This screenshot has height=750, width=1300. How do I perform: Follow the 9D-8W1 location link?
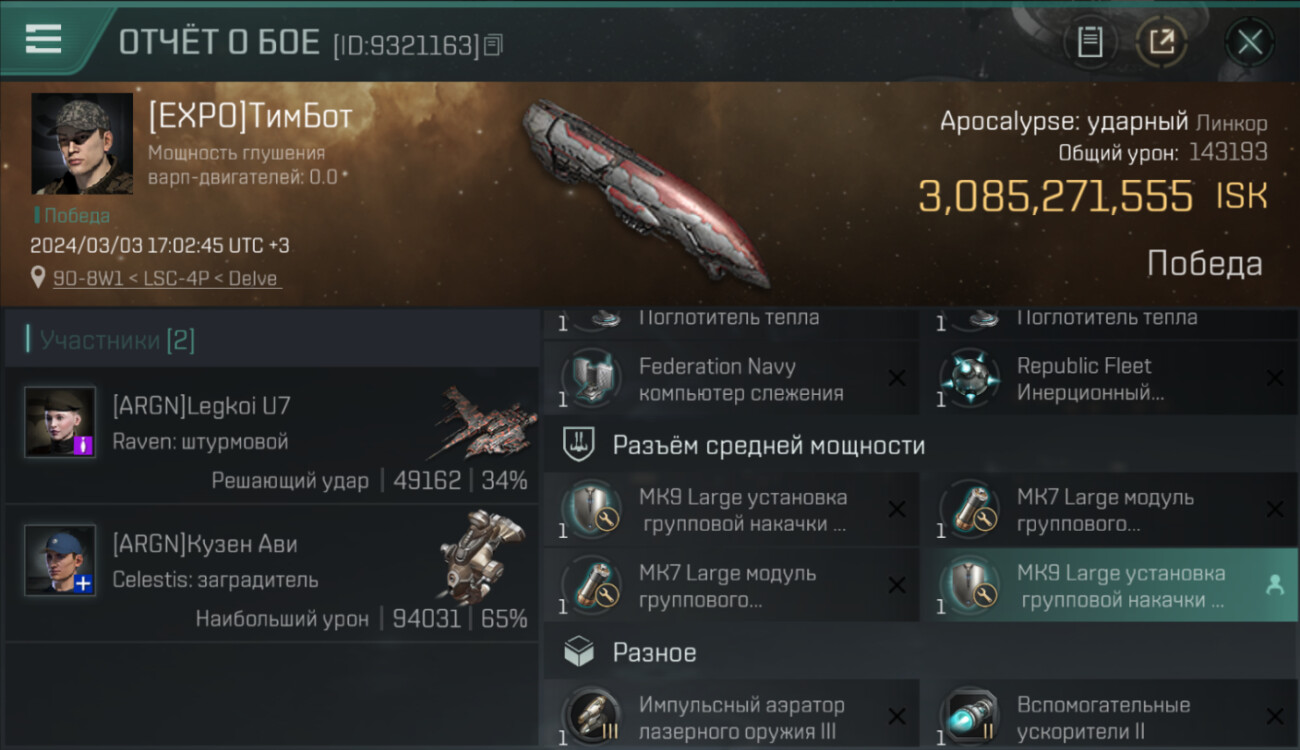pos(167,279)
